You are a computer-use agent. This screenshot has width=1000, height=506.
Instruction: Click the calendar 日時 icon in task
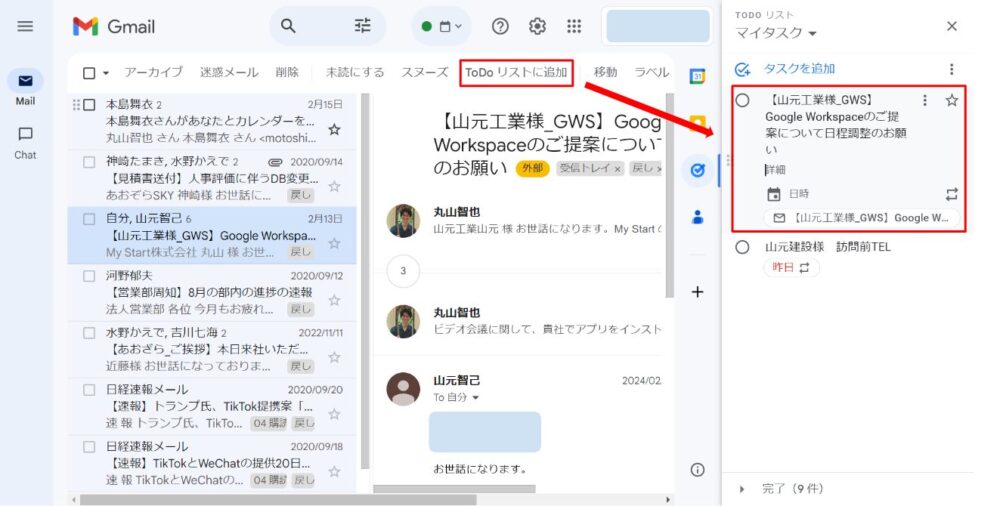774,194
